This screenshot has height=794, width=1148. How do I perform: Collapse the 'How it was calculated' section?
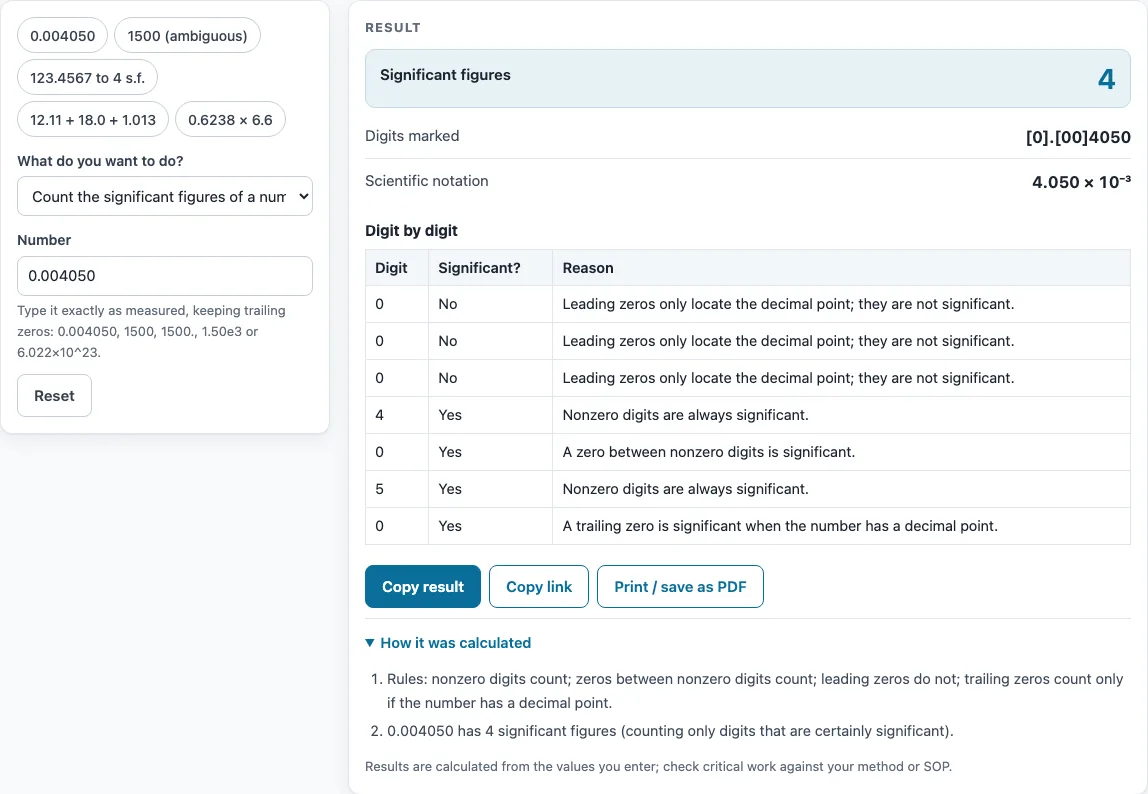[x=448, y=643]
